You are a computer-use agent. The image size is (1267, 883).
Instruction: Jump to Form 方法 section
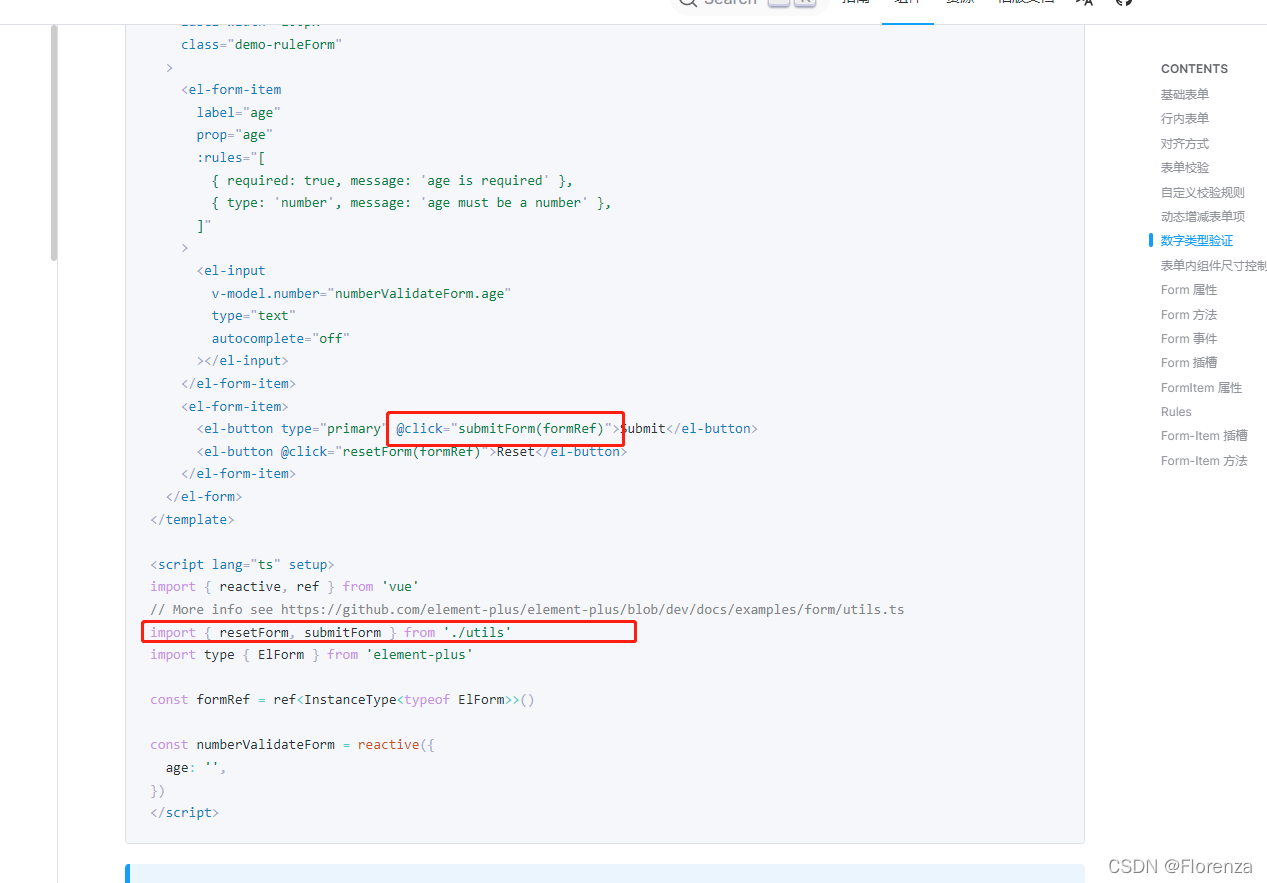point(1188,315)
